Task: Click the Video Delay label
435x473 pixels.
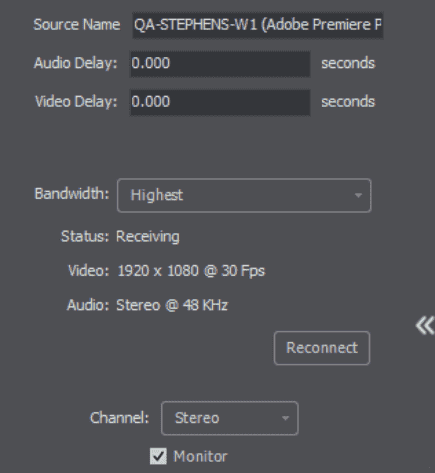Action: [76, 101]
